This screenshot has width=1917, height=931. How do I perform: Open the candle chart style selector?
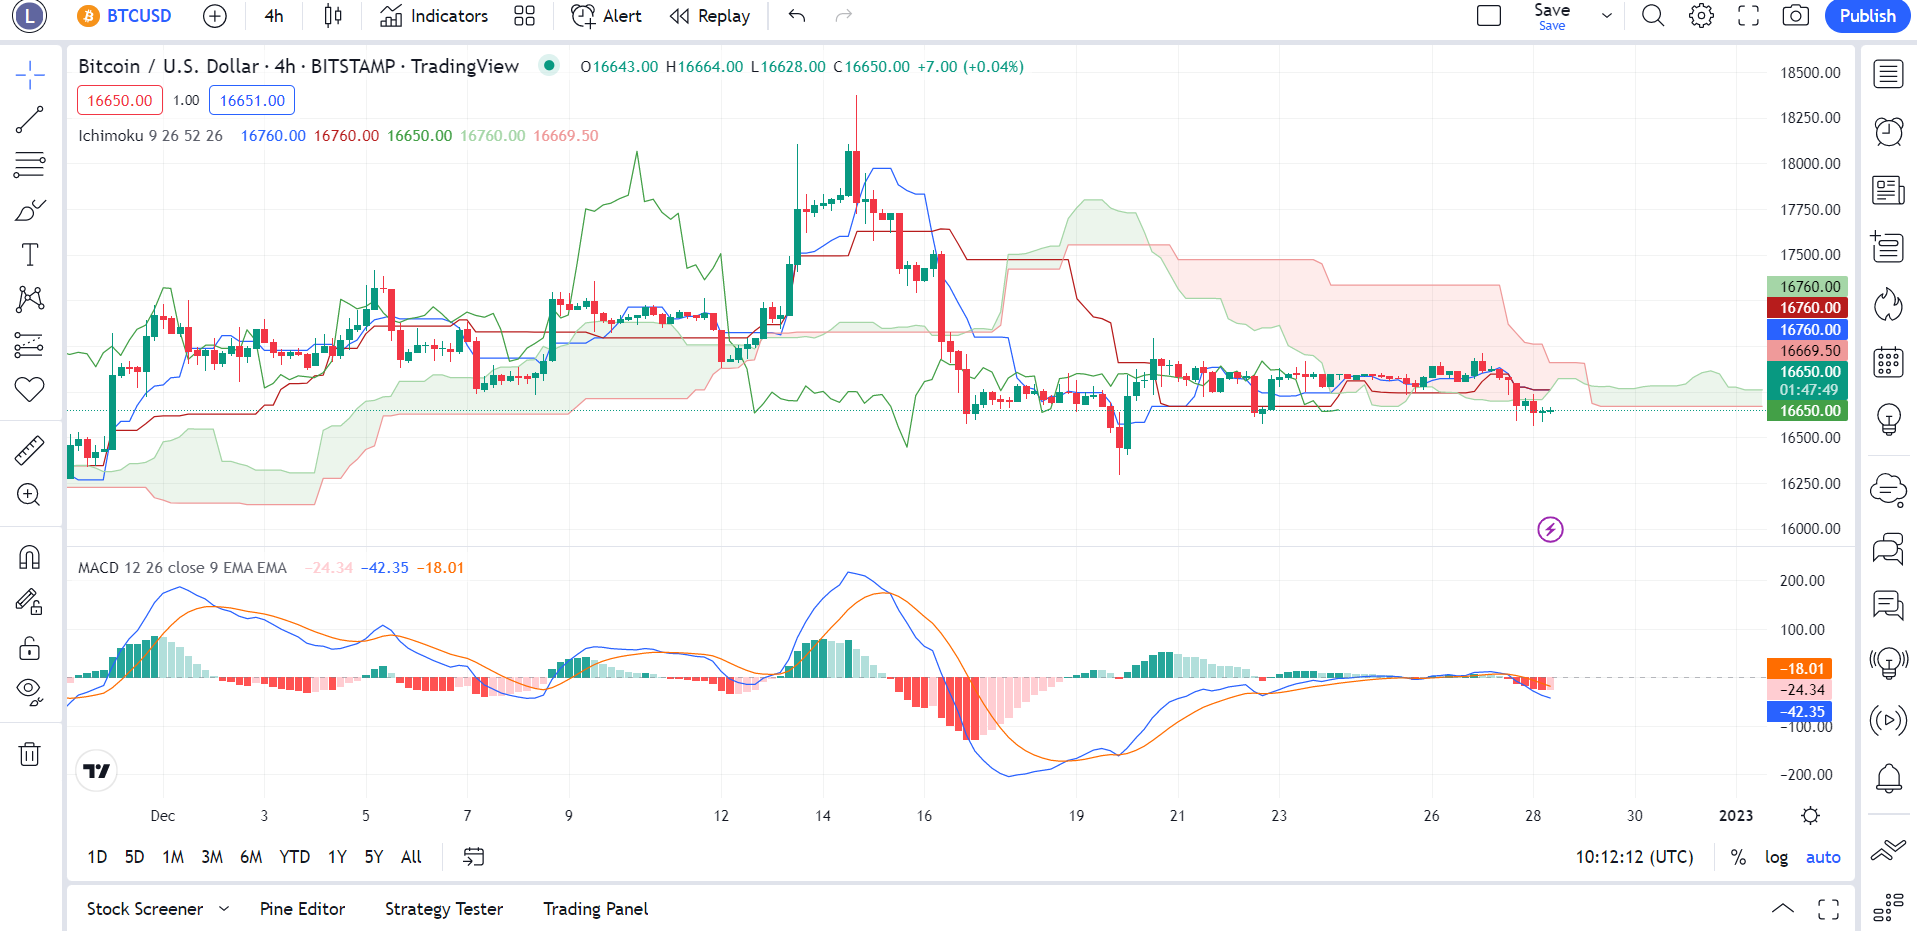[333, 16]
